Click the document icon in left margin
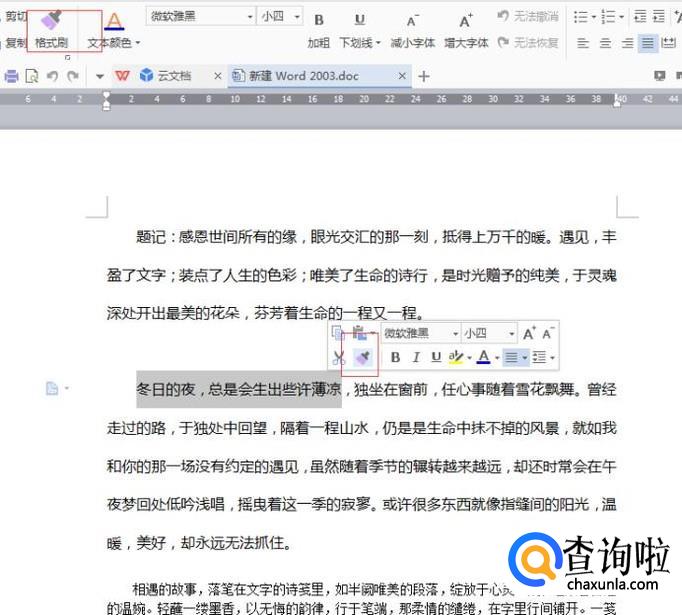This screenshot has width=682, height=615. pyautogui.click(x=52, y=388)
